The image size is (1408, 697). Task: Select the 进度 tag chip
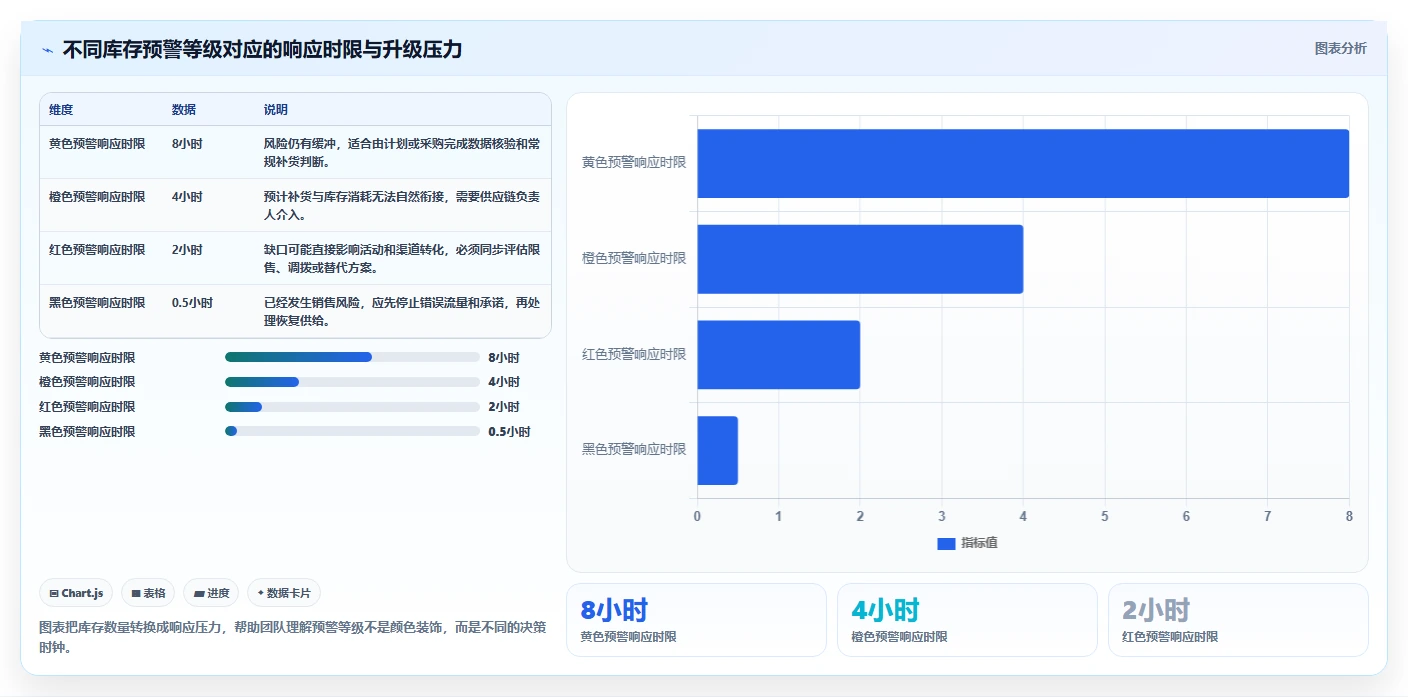click(x=212, y=593)
